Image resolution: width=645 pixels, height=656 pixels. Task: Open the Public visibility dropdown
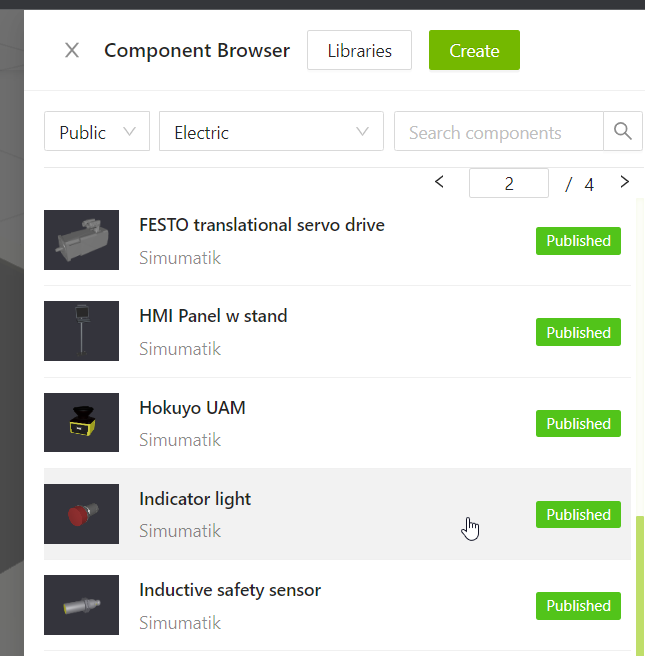point(97,131)
